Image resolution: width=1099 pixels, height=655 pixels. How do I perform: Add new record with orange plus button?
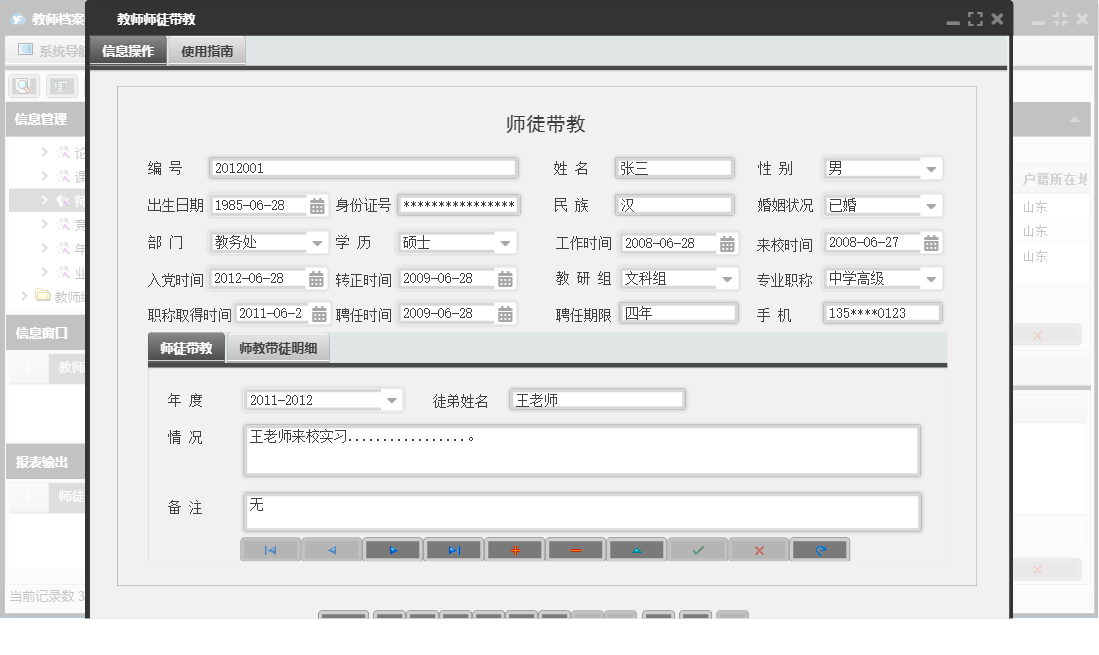(x=515, y=550)
